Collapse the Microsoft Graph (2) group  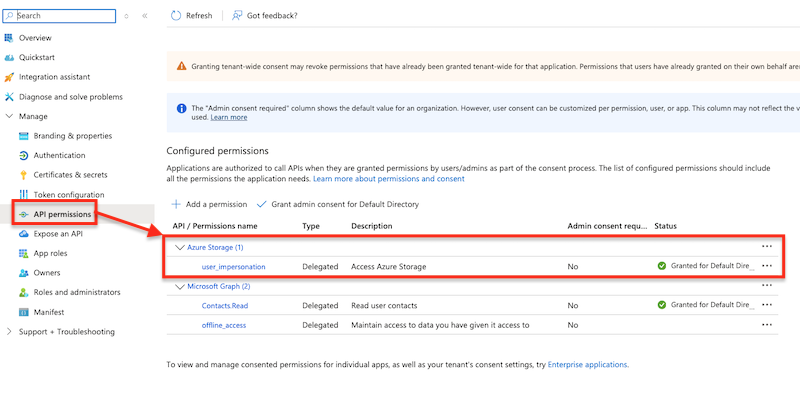tap(179, 286)
